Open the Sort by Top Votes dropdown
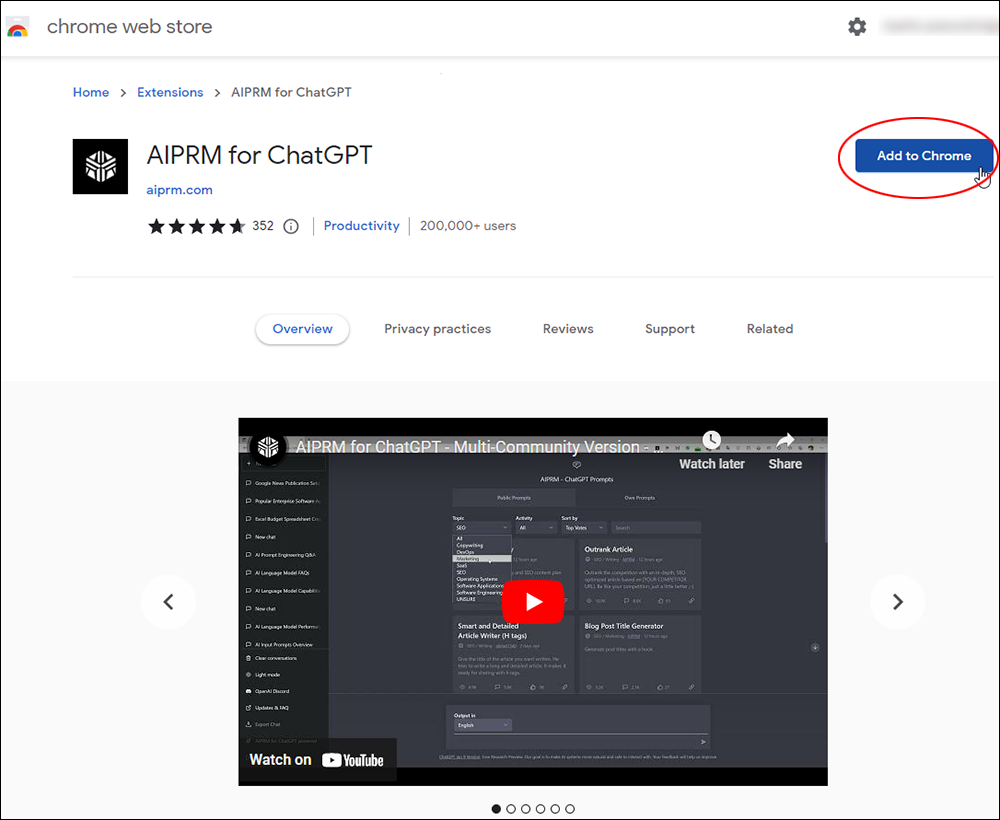Screen dimensions: 1000x820 pos(584,528)
